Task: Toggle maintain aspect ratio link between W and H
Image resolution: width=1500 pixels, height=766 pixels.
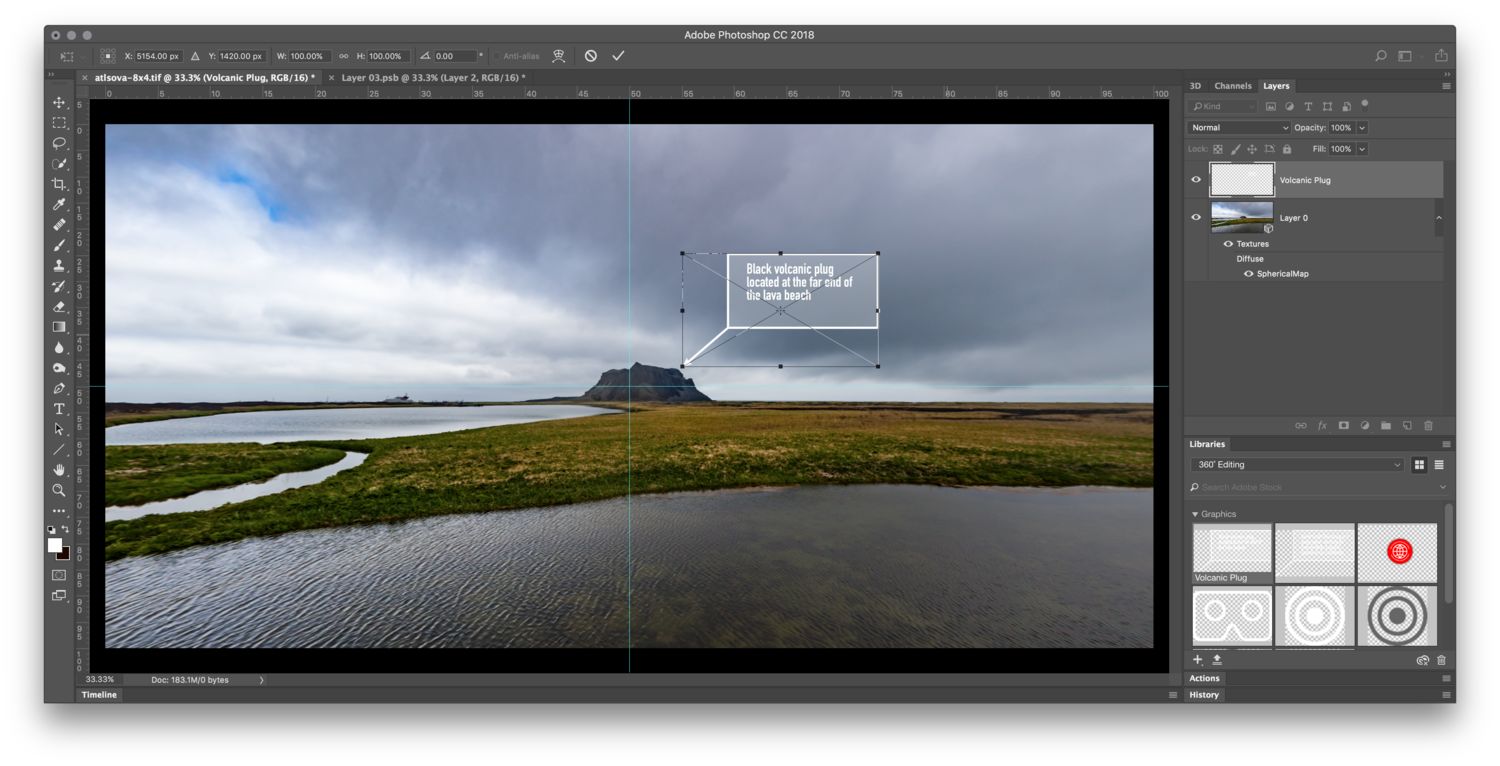Action: pyautogui.click(x=344, y=56)
